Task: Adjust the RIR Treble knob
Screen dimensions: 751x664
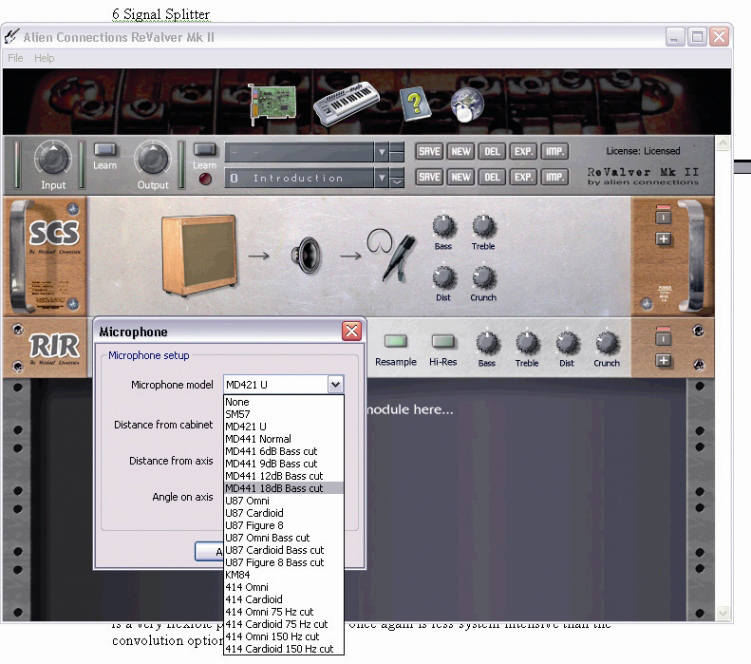Action: pos(527,343)
